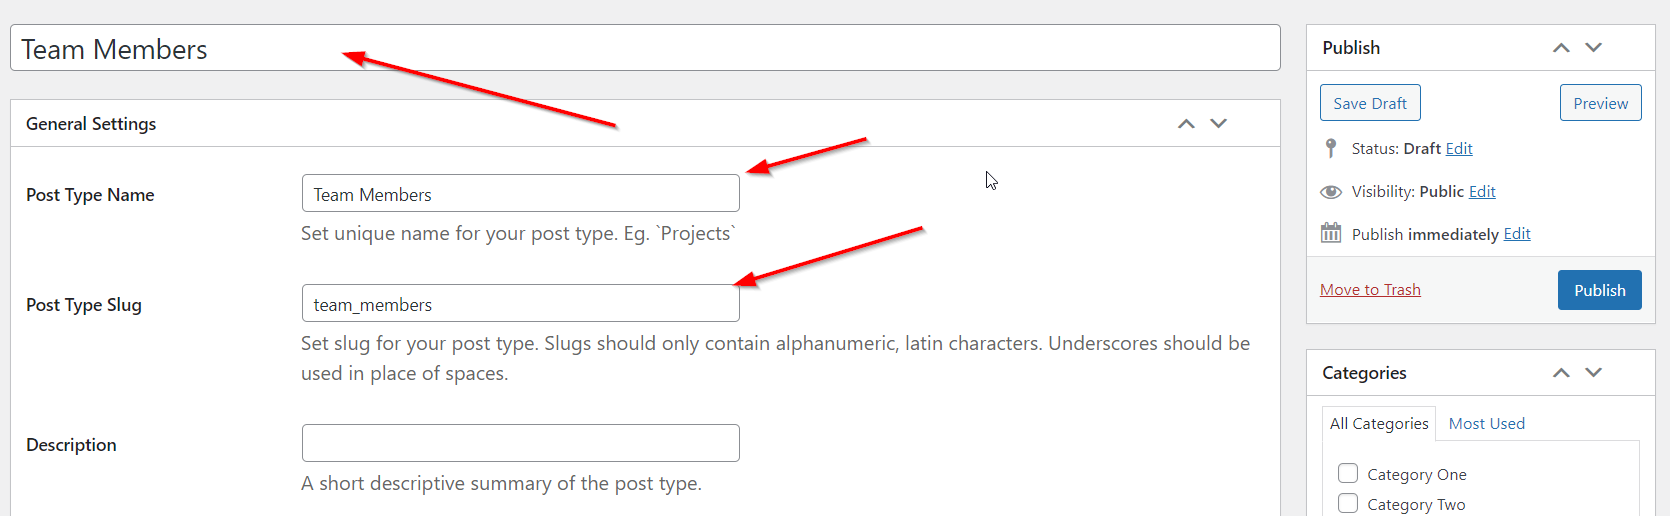The image size is (1670, 516).
Task: Check the Category Two checkbox
Action: pyautogui.click(x=1348, y=503)
